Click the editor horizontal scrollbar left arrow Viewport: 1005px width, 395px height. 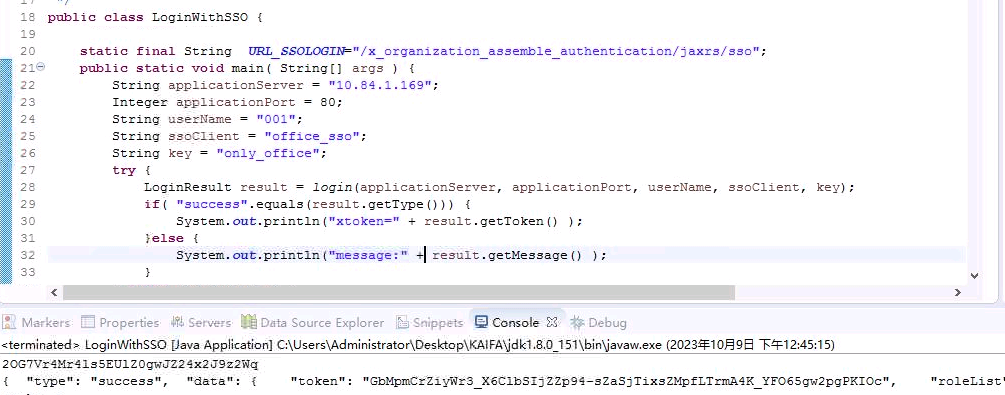[54, 292]
